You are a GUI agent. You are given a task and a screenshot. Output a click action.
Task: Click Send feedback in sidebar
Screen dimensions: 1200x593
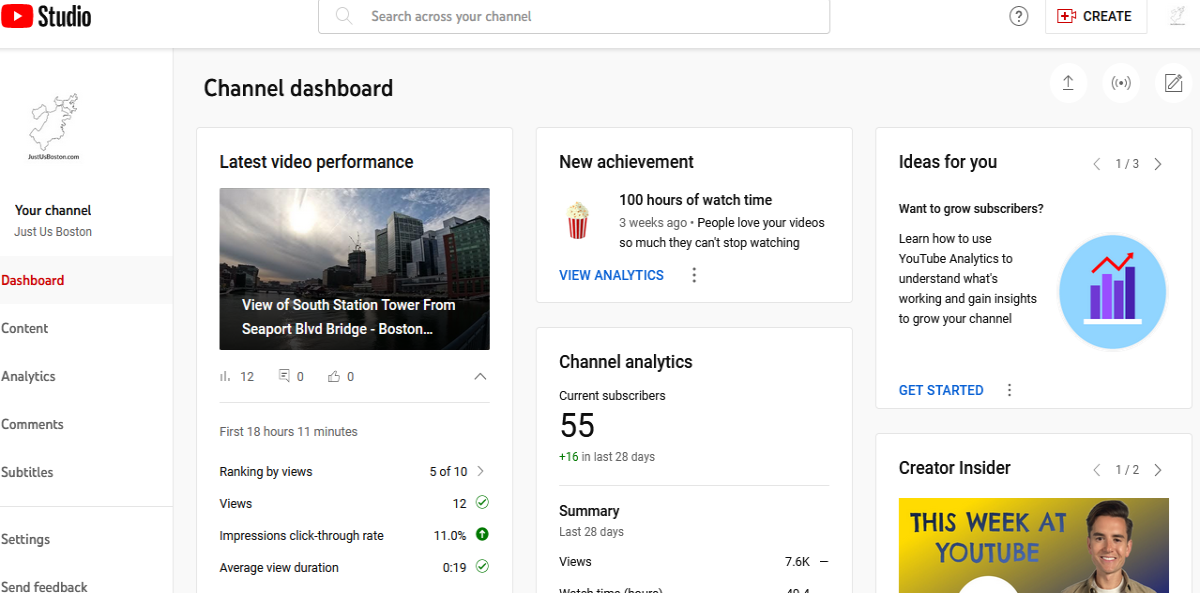[x=86, y=586]
